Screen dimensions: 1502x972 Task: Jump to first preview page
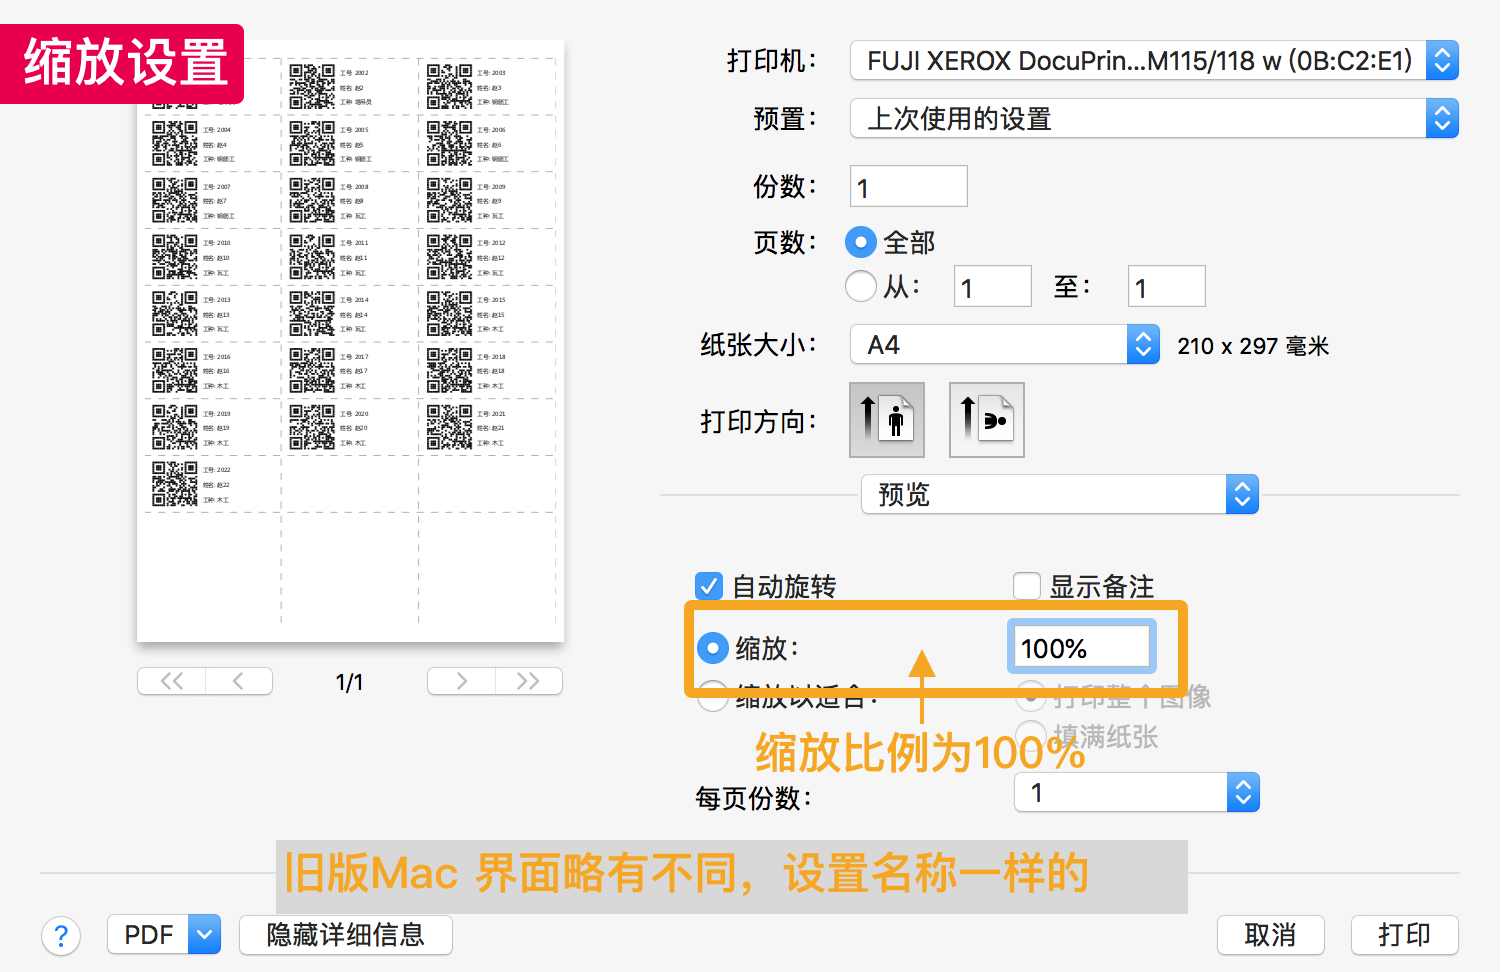point(172,681)
